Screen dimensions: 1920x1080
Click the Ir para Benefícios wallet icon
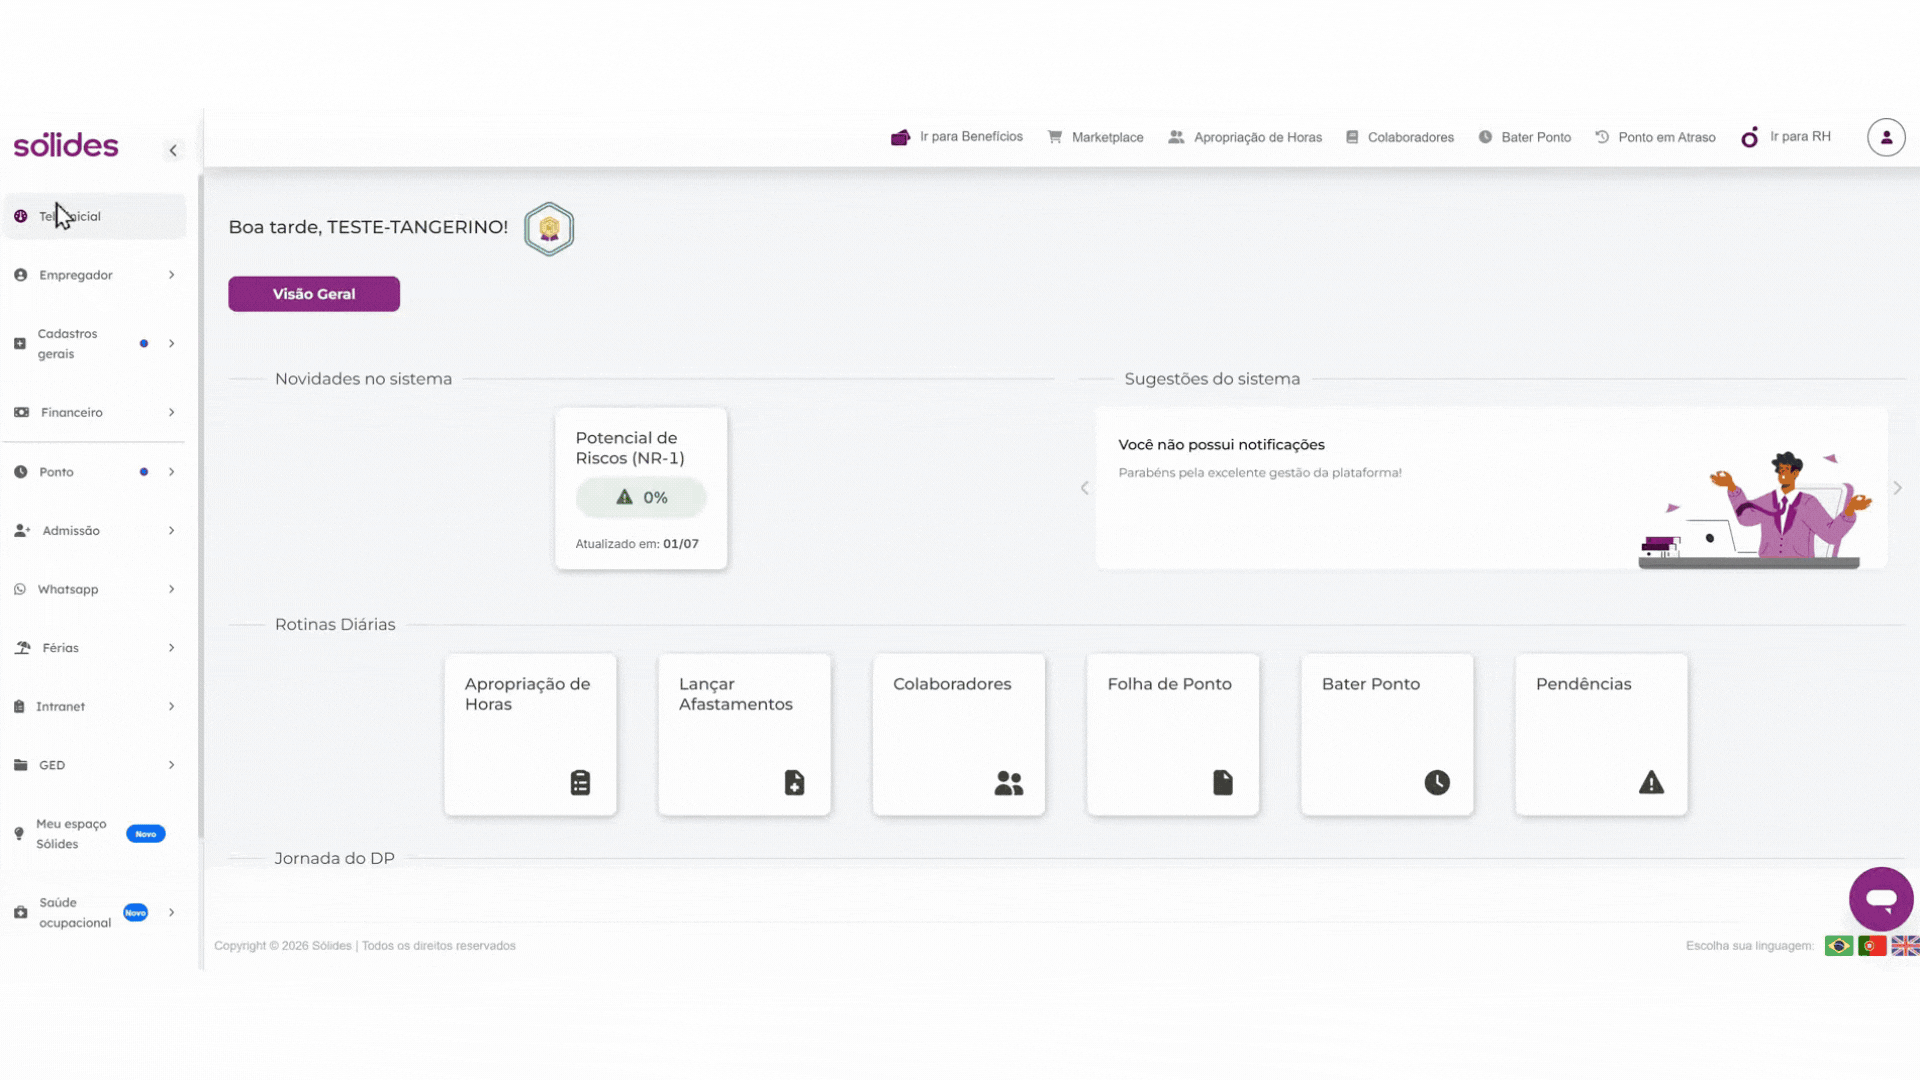(900, 137)
